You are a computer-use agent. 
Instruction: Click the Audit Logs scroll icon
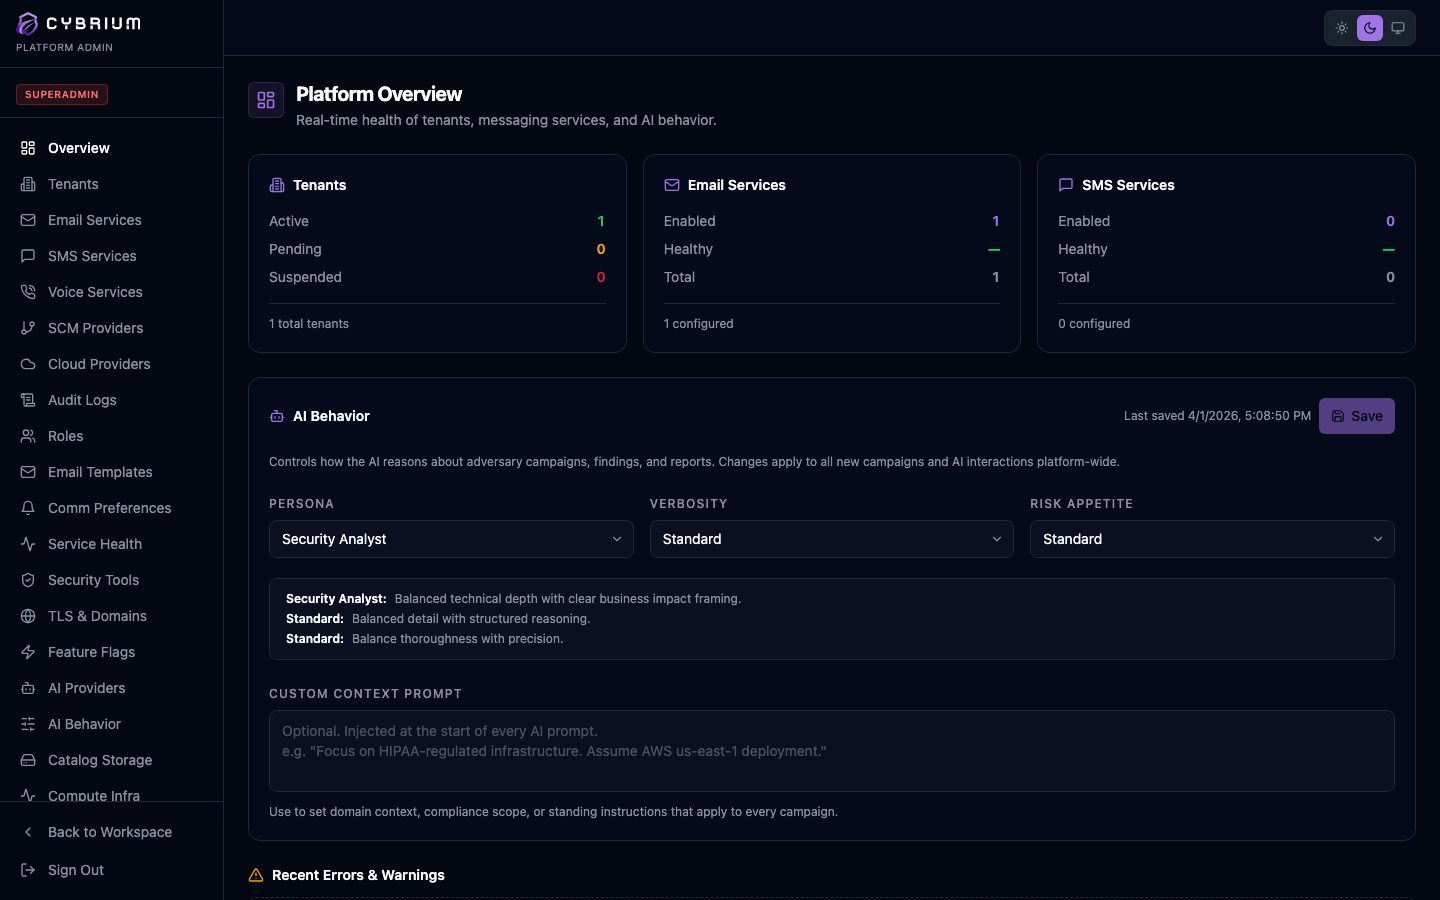[28, 400]
